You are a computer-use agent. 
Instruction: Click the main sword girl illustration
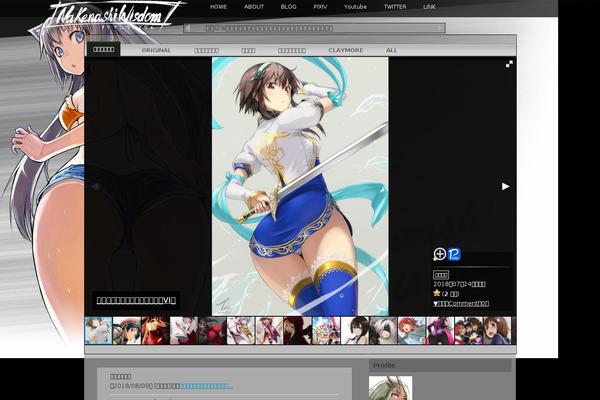click(x=300, y=186)
